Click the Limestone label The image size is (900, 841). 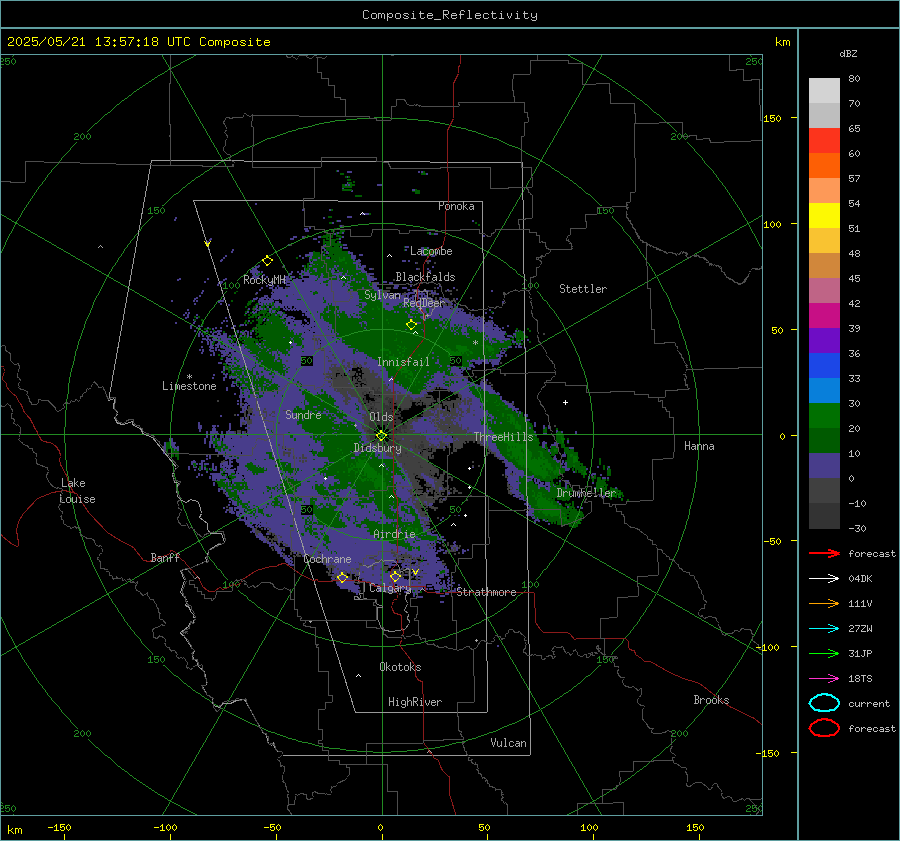tap(189, 386)
